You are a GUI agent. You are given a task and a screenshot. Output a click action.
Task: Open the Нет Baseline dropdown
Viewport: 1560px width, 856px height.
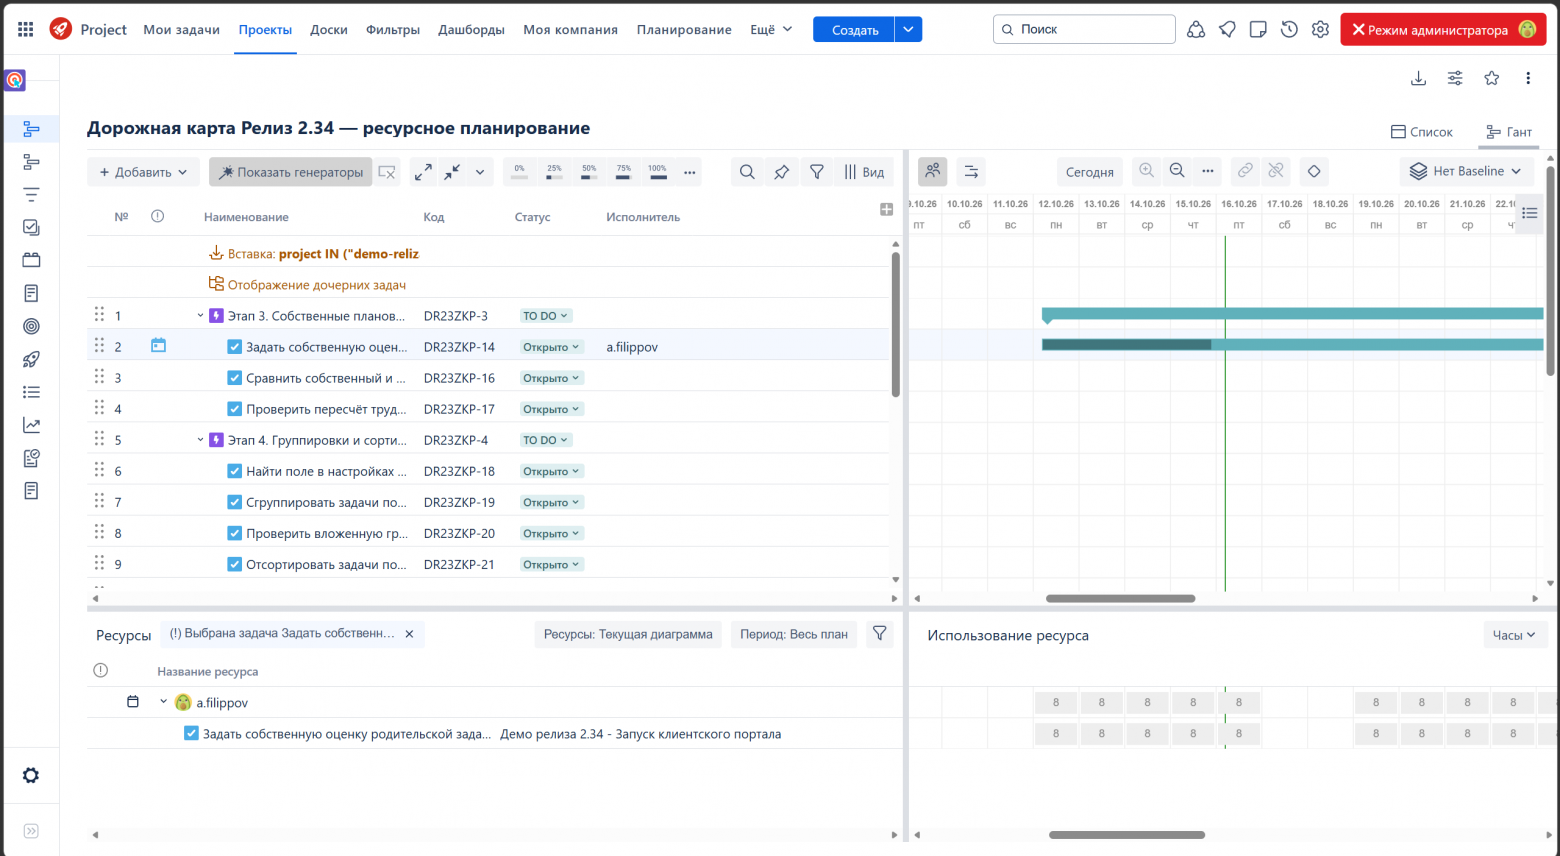click(x=1466, y=171)
